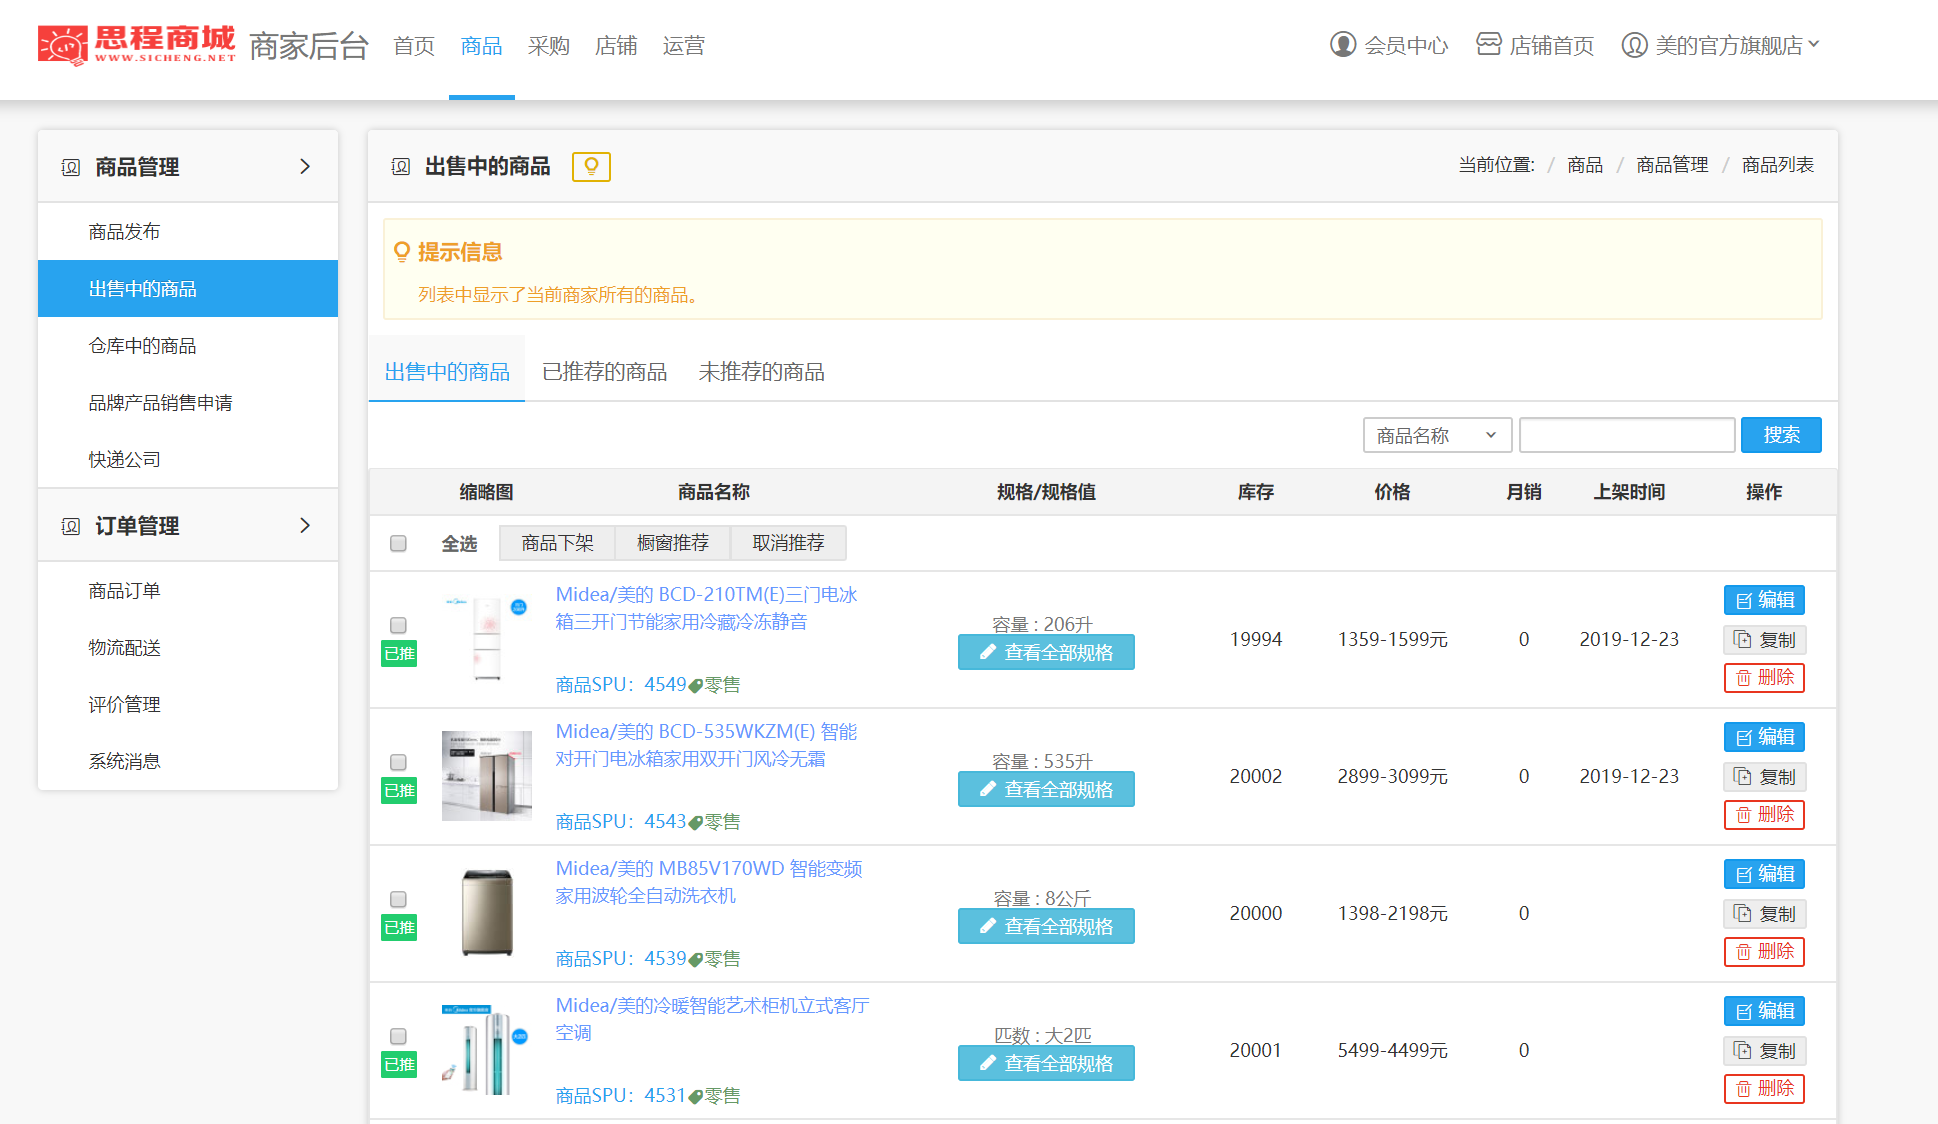Switch to the 未推荐的商品 tab
1938x1124 pixels.
761,372
